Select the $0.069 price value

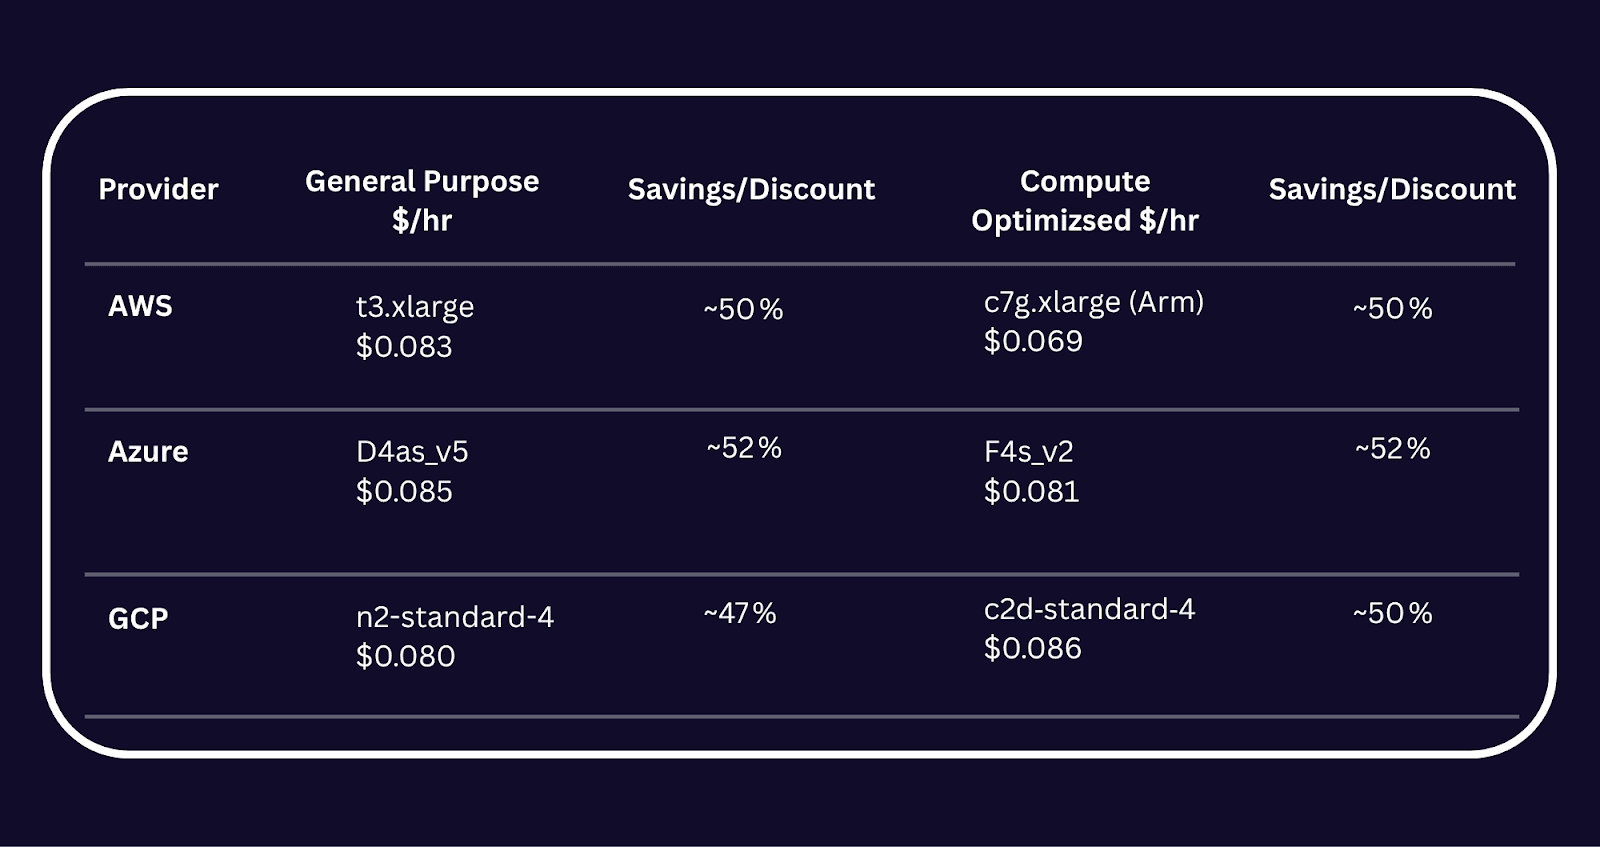[1033, 341]
